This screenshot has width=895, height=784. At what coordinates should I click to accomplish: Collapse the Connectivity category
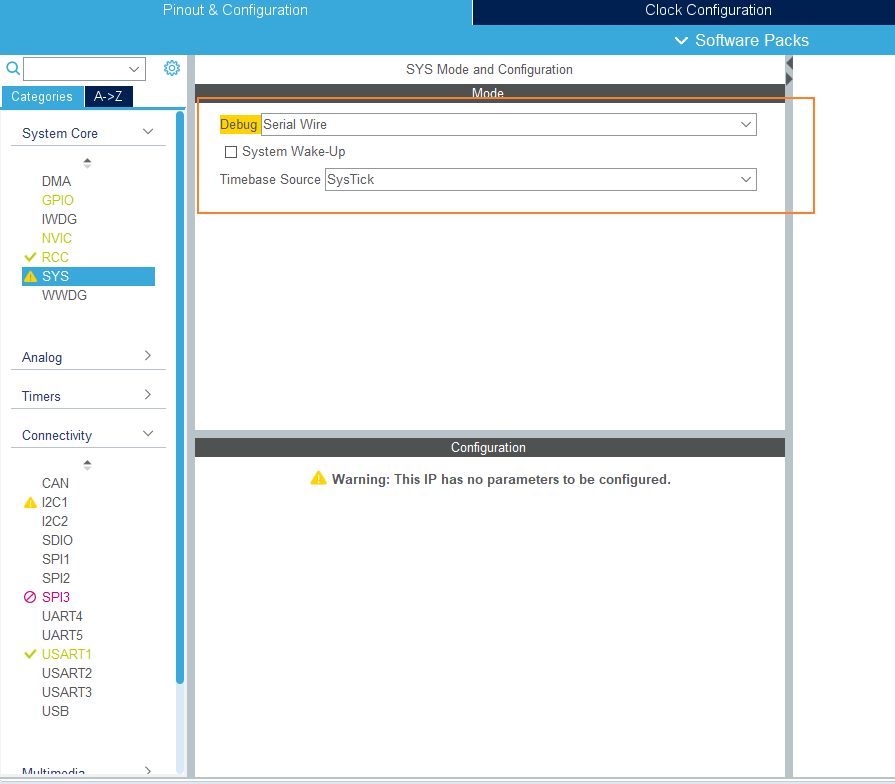[x=148, y=434]
